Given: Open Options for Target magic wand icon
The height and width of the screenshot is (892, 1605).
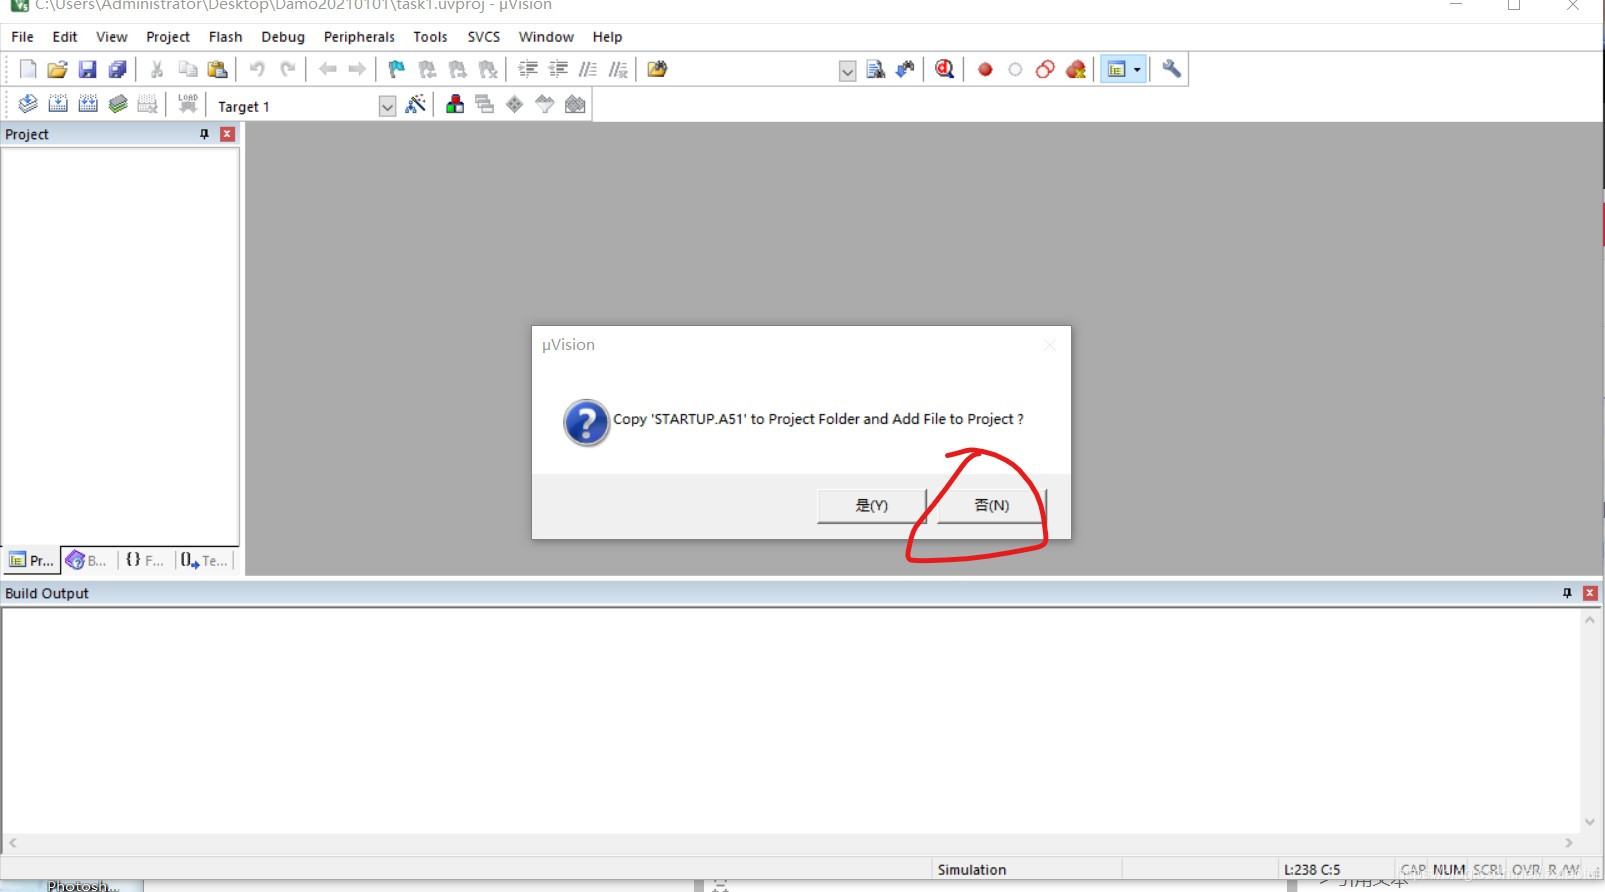Looking at the screenshot, I should pos(415,104).
